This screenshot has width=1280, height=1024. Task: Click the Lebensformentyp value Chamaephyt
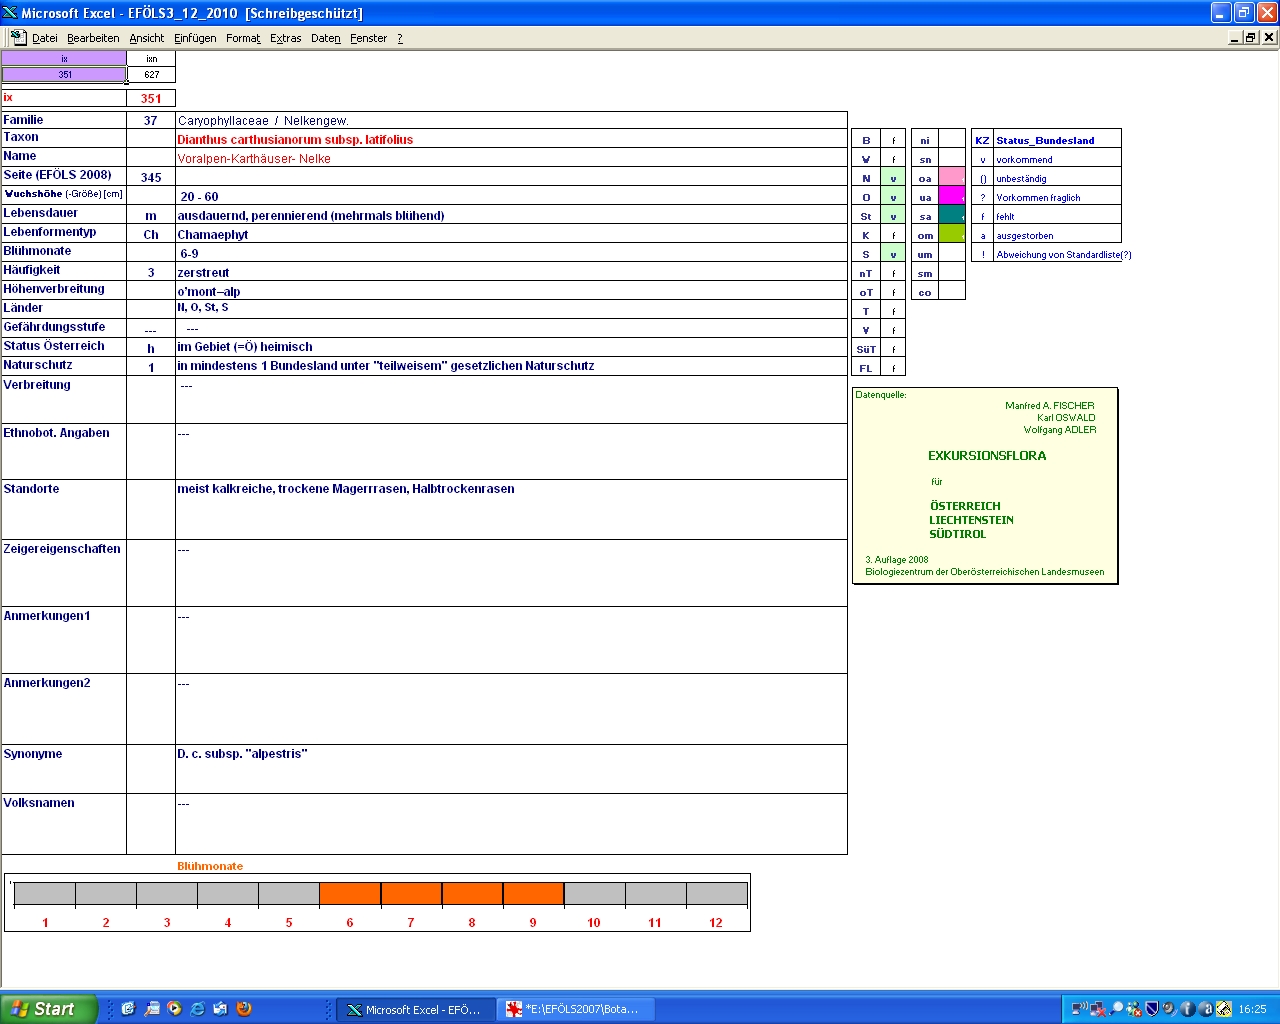pos(511,234)
